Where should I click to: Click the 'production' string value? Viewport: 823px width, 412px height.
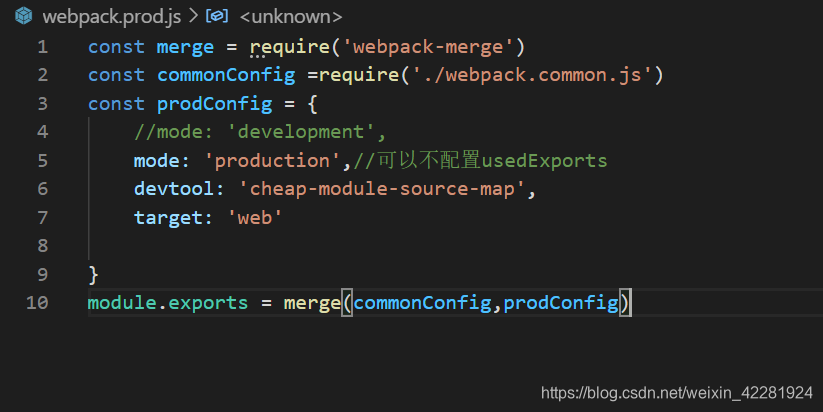tap(272, 161)
